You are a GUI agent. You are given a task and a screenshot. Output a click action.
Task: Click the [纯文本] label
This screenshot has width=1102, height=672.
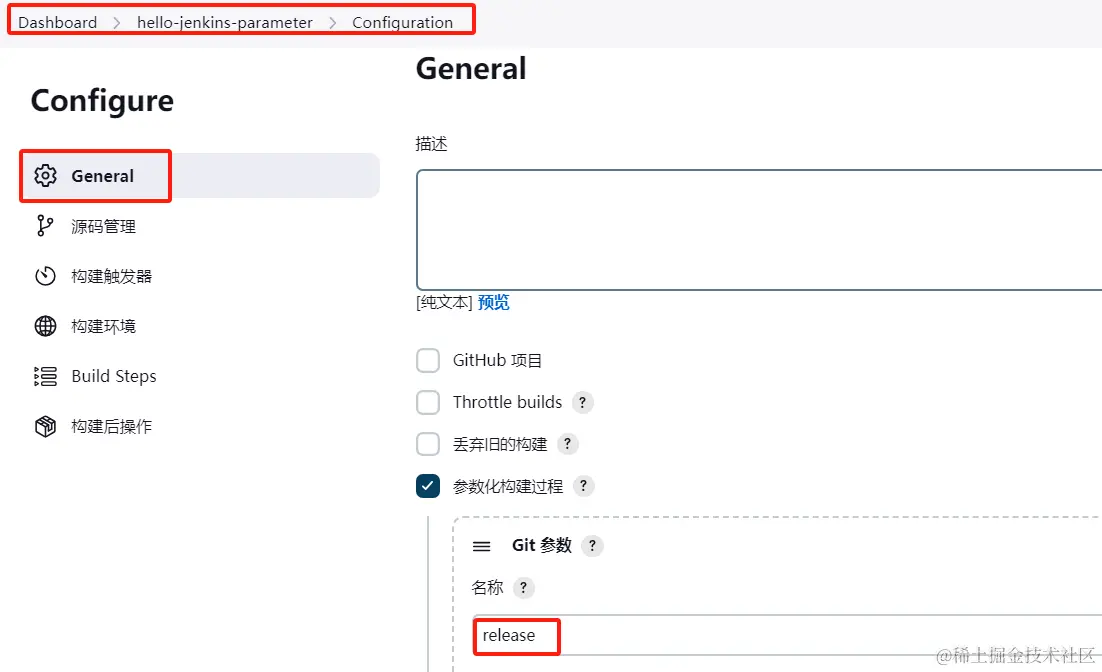tap(444, 302)
